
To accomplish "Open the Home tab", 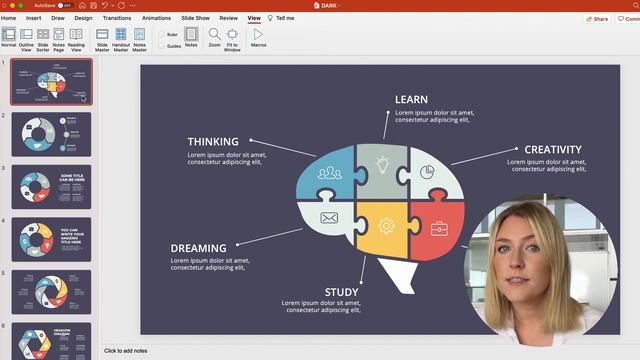I will click(8, 18).
